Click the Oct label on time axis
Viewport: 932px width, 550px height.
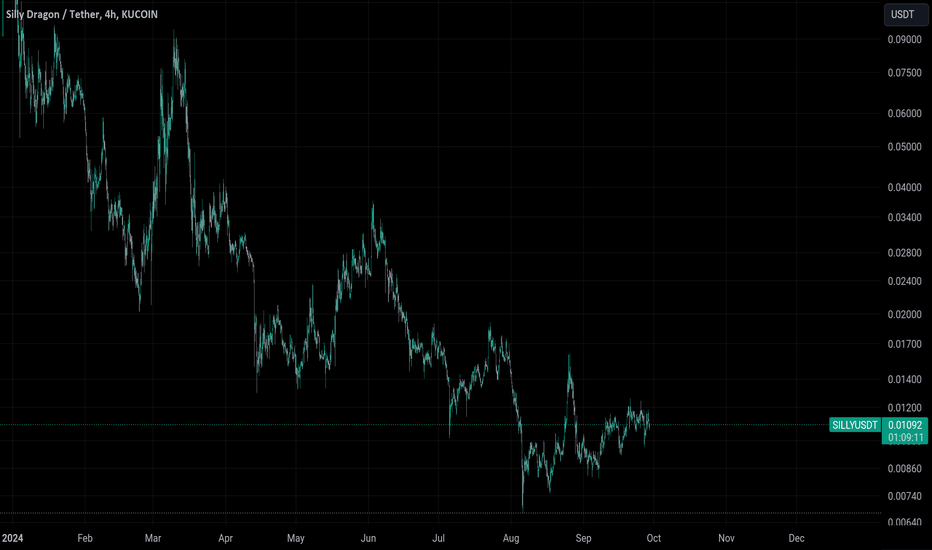click(x=653, y=538)
